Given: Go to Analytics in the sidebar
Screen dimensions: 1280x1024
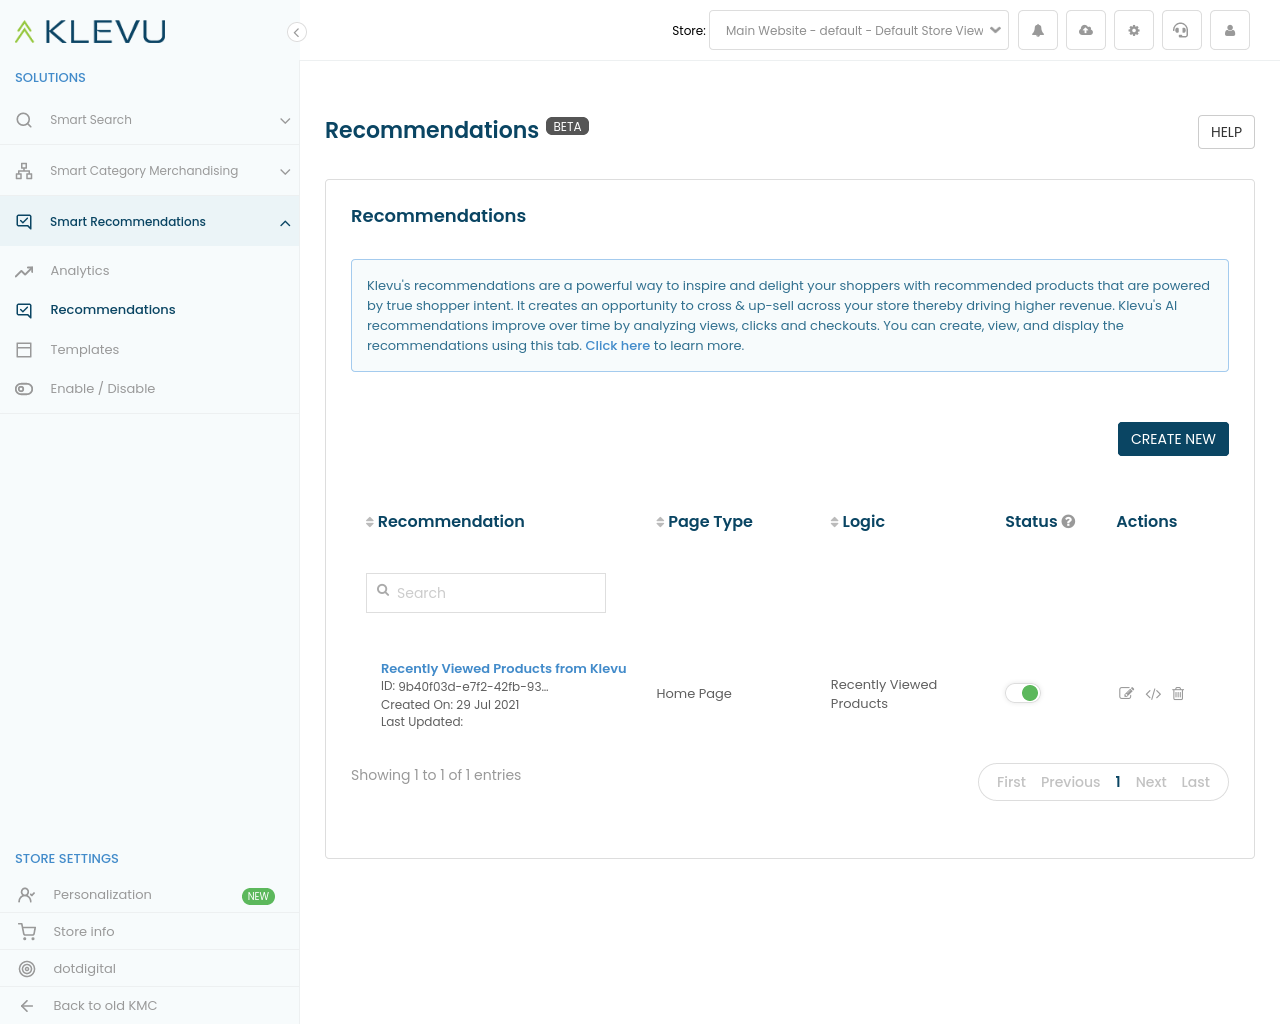Looking at the screenshot, I should click(80, 271).
